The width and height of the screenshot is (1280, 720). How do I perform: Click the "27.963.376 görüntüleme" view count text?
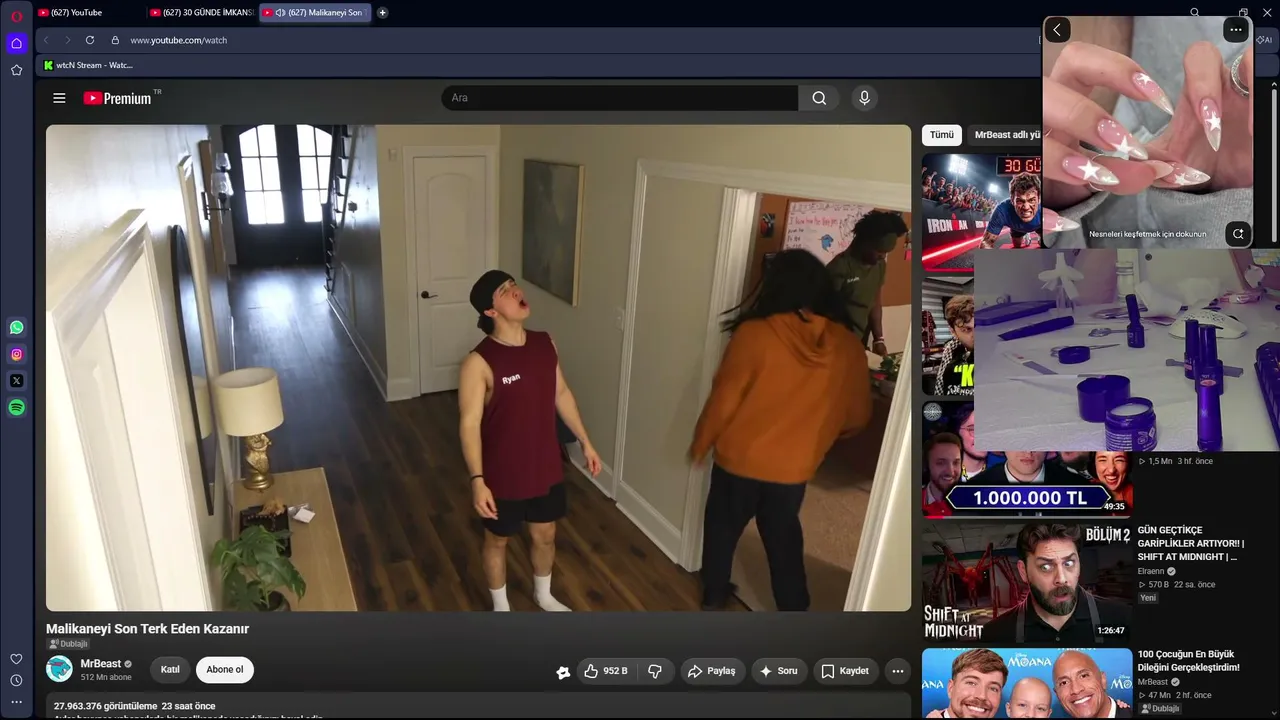(x=106, y=706)
